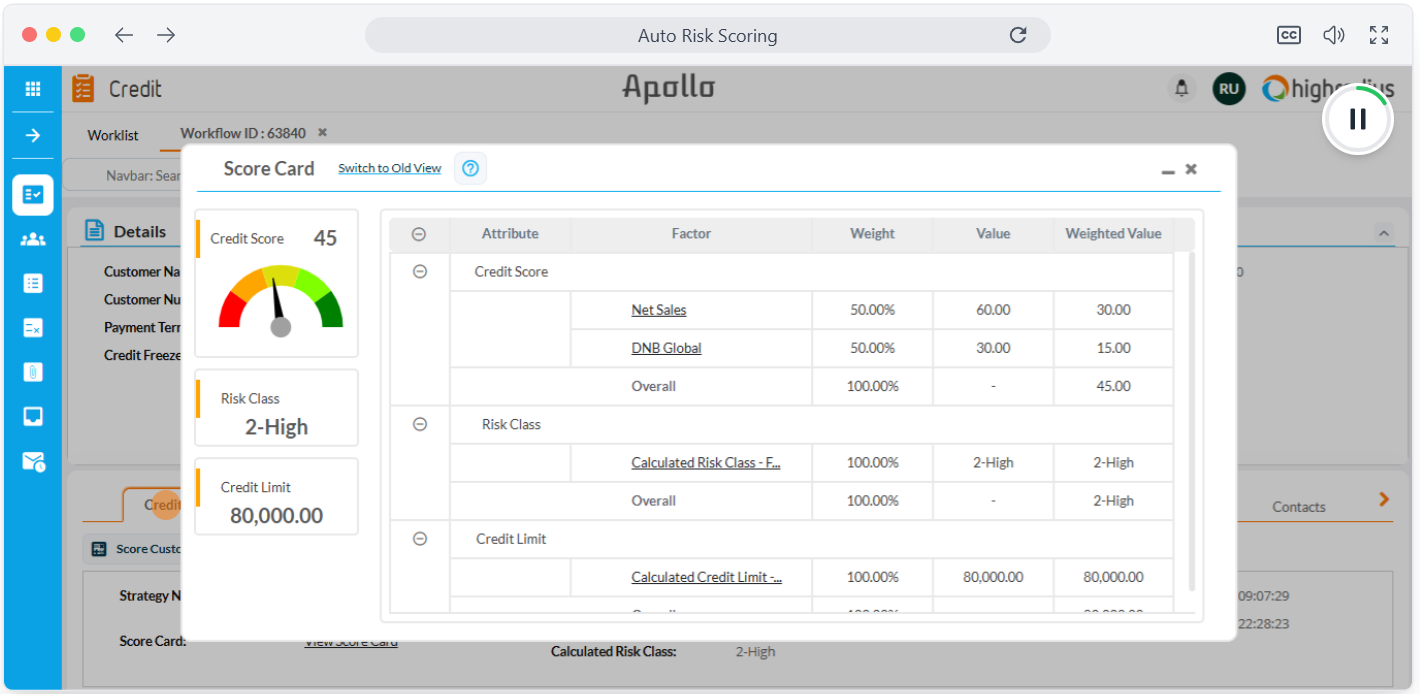The width and height of the screenshot is (1420, 694).
Task: Click the notifications bell icon
Action: (x=1182, y=89)
